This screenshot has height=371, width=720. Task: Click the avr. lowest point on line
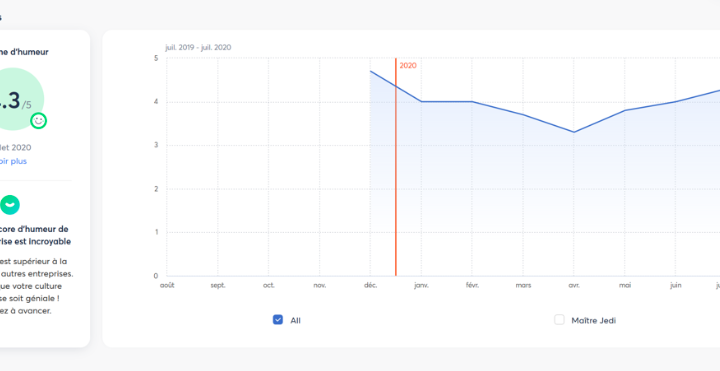[x=574, y=132]
